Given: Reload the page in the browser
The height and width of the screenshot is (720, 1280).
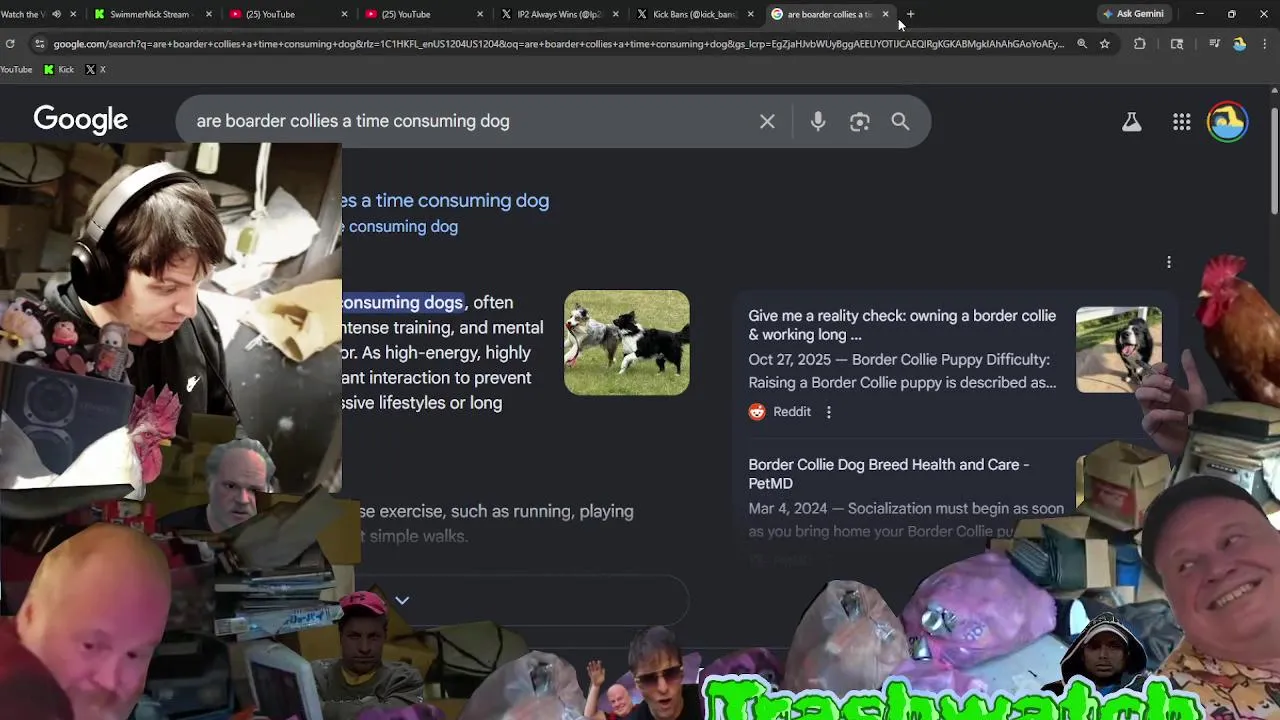Looking at the screenshot, I should pos(10,44).
